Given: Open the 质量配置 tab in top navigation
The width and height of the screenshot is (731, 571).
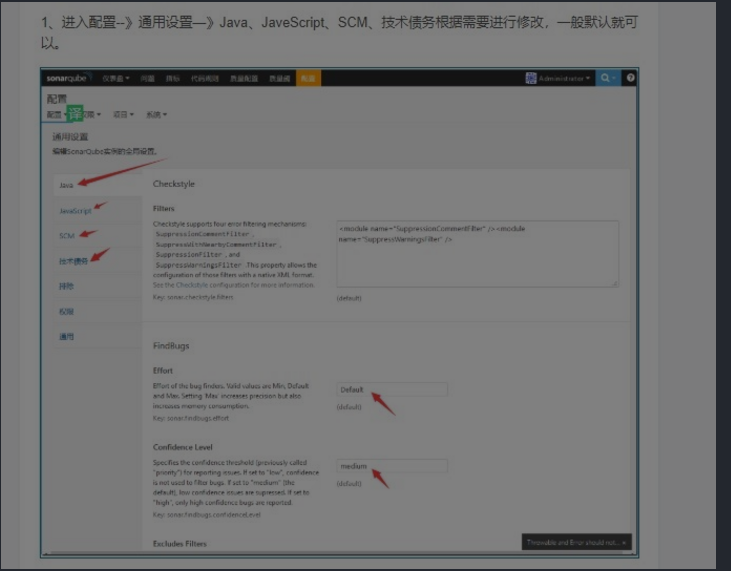Looking at the screenshot, I should click(x=244, y=78).
